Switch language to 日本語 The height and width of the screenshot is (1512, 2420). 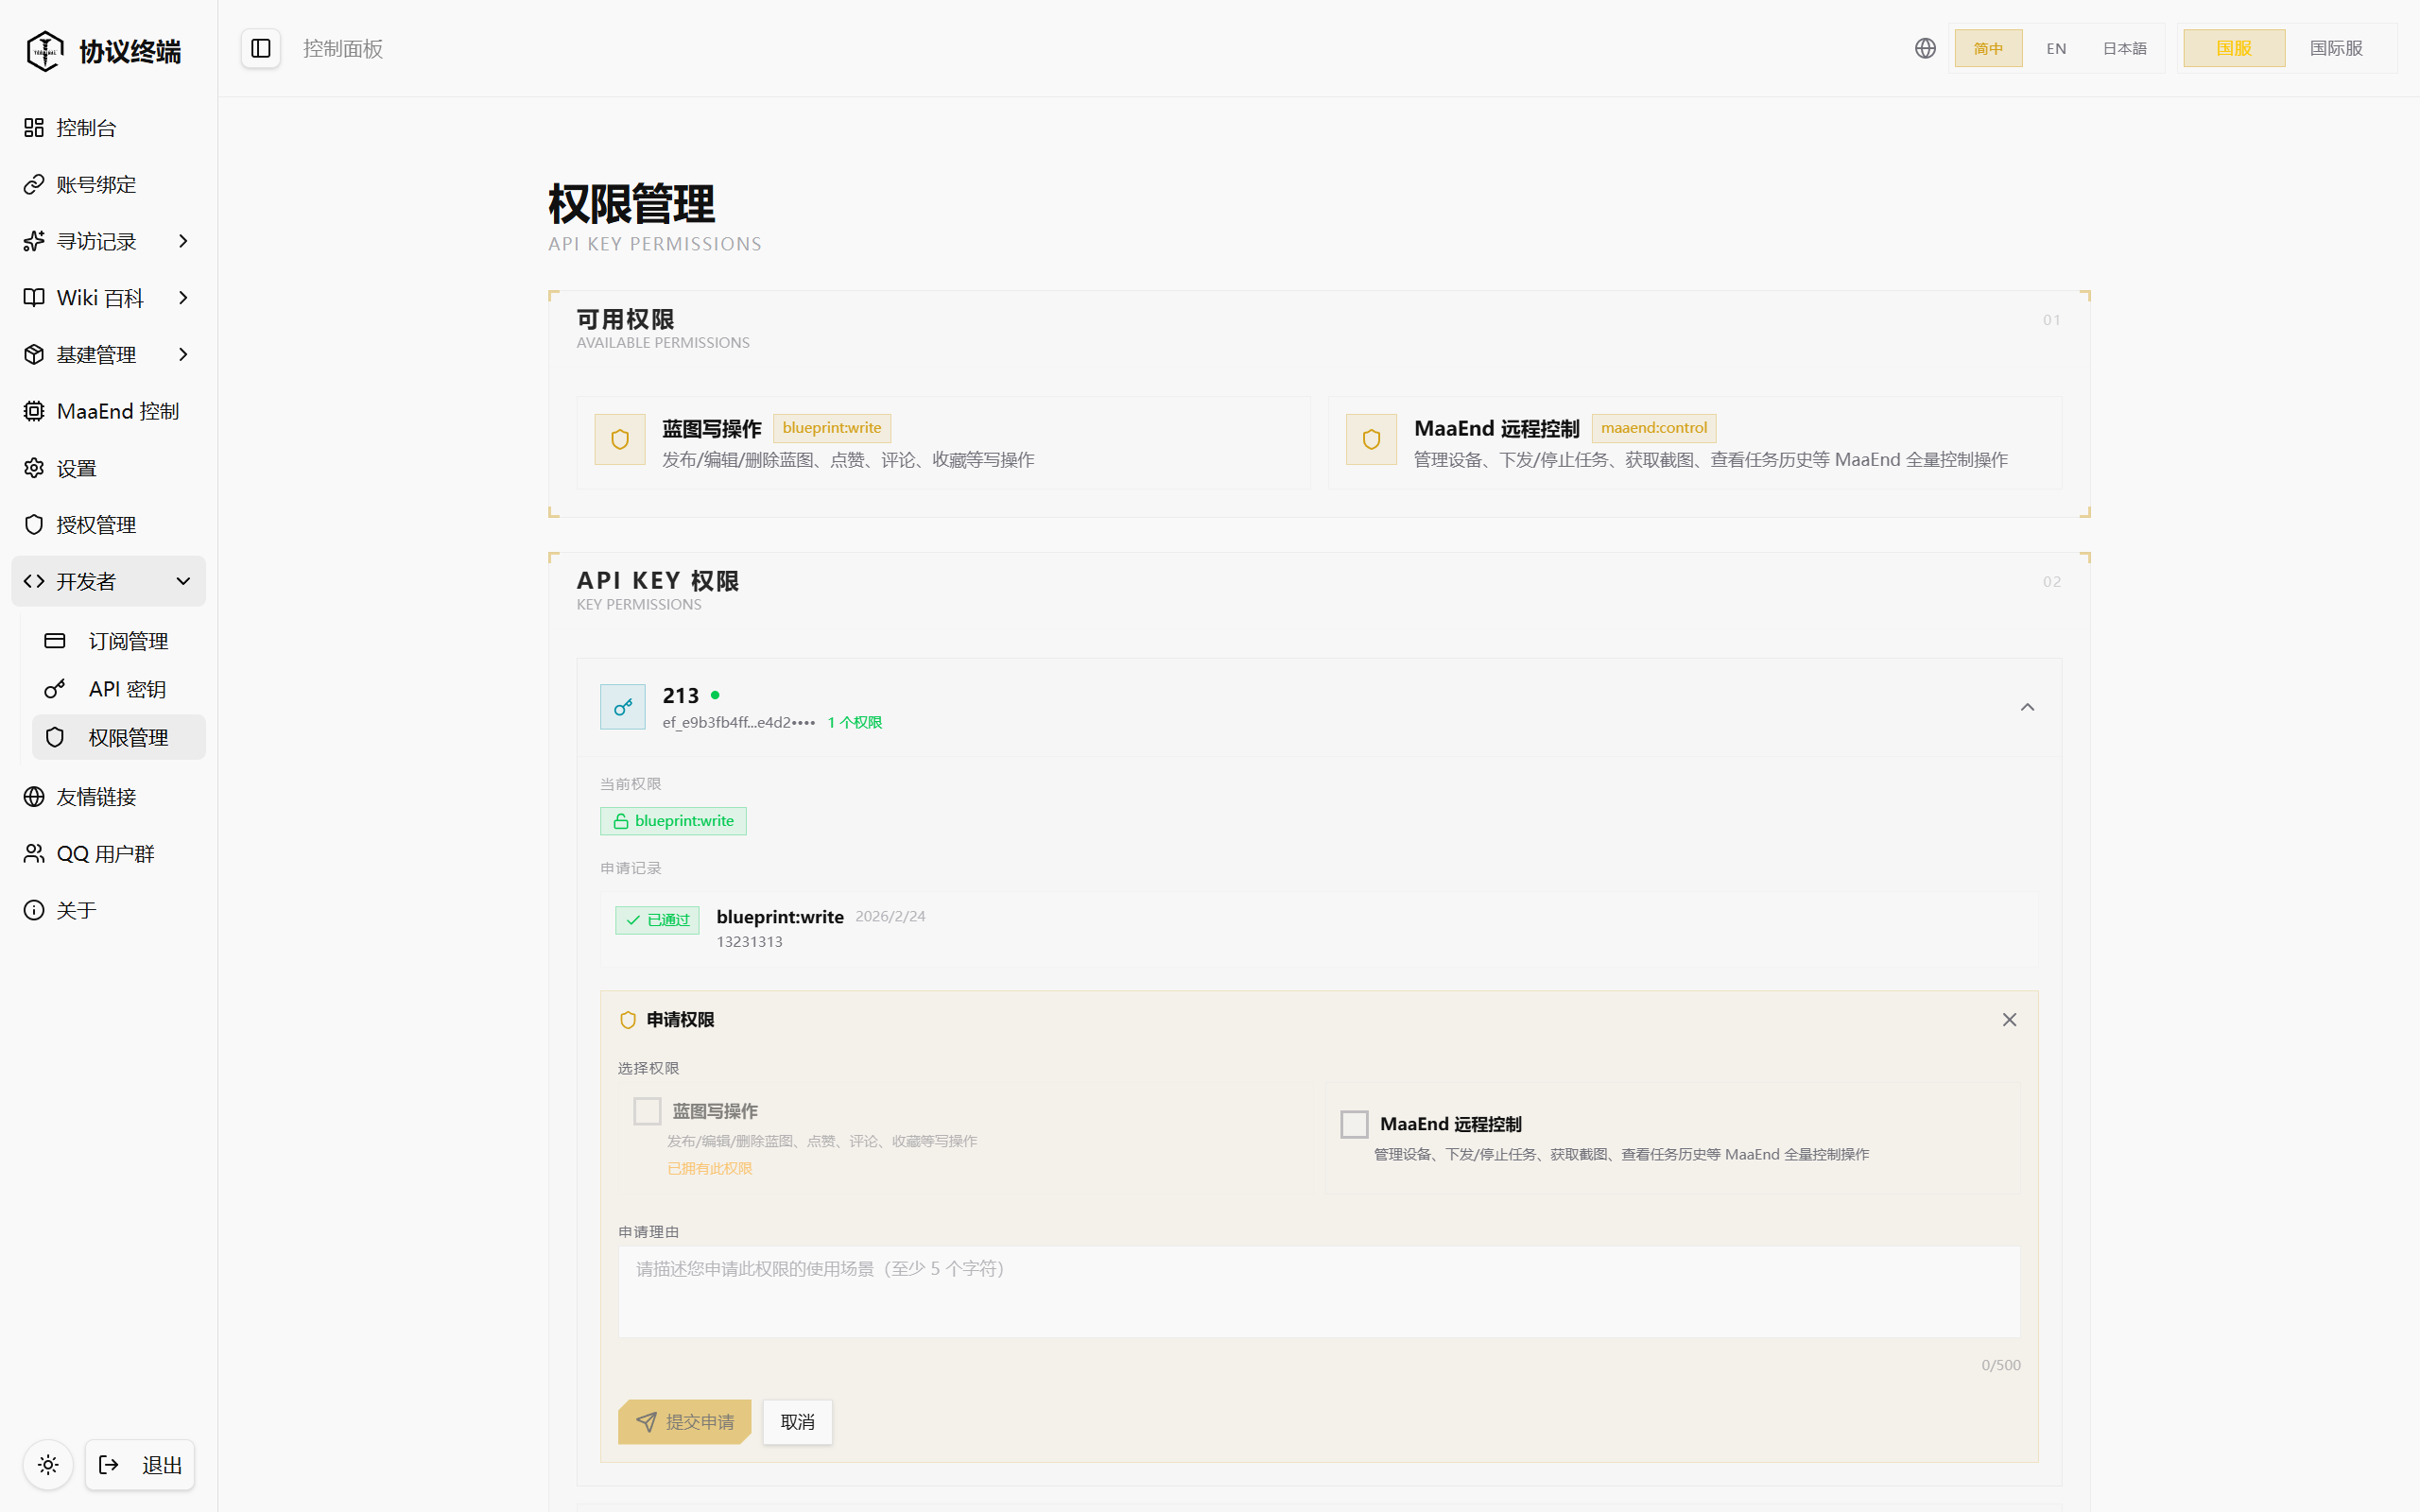click(2124, 48)
